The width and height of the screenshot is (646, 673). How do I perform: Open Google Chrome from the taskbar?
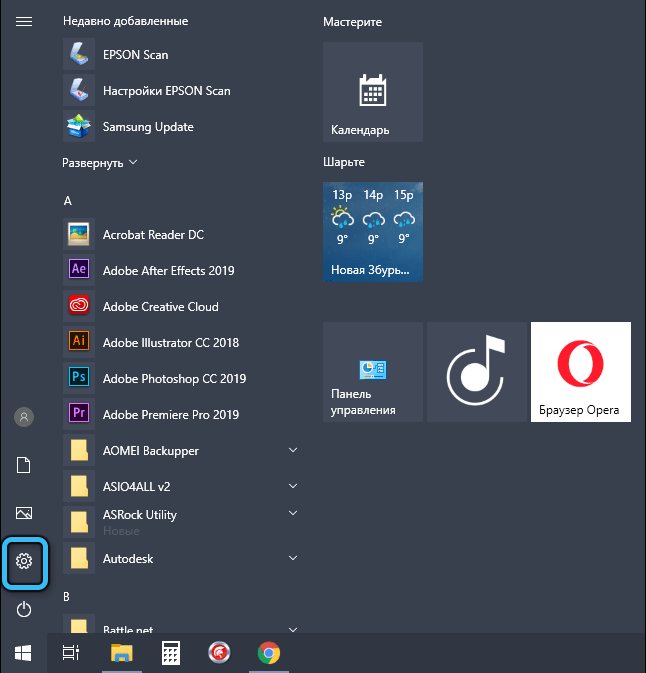[269, 653]
